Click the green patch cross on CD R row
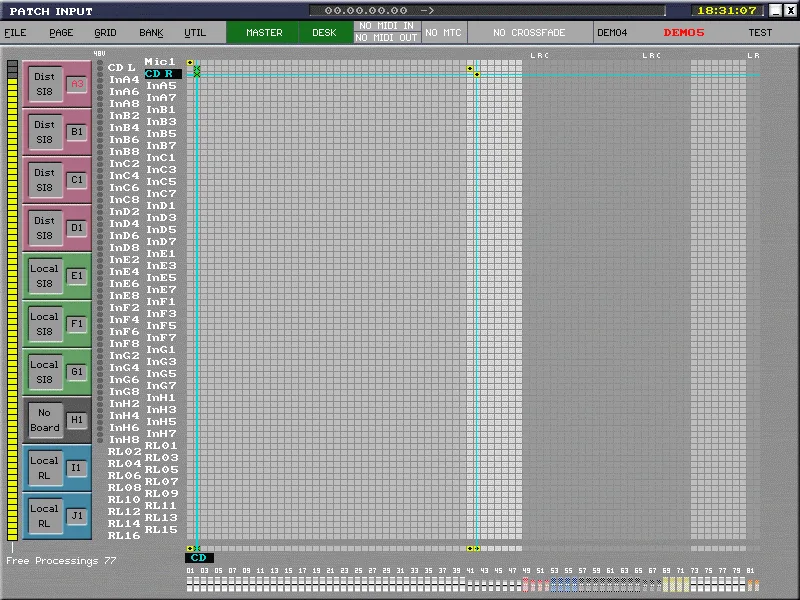This screenshot has width=800, height=600. point(197,74)
